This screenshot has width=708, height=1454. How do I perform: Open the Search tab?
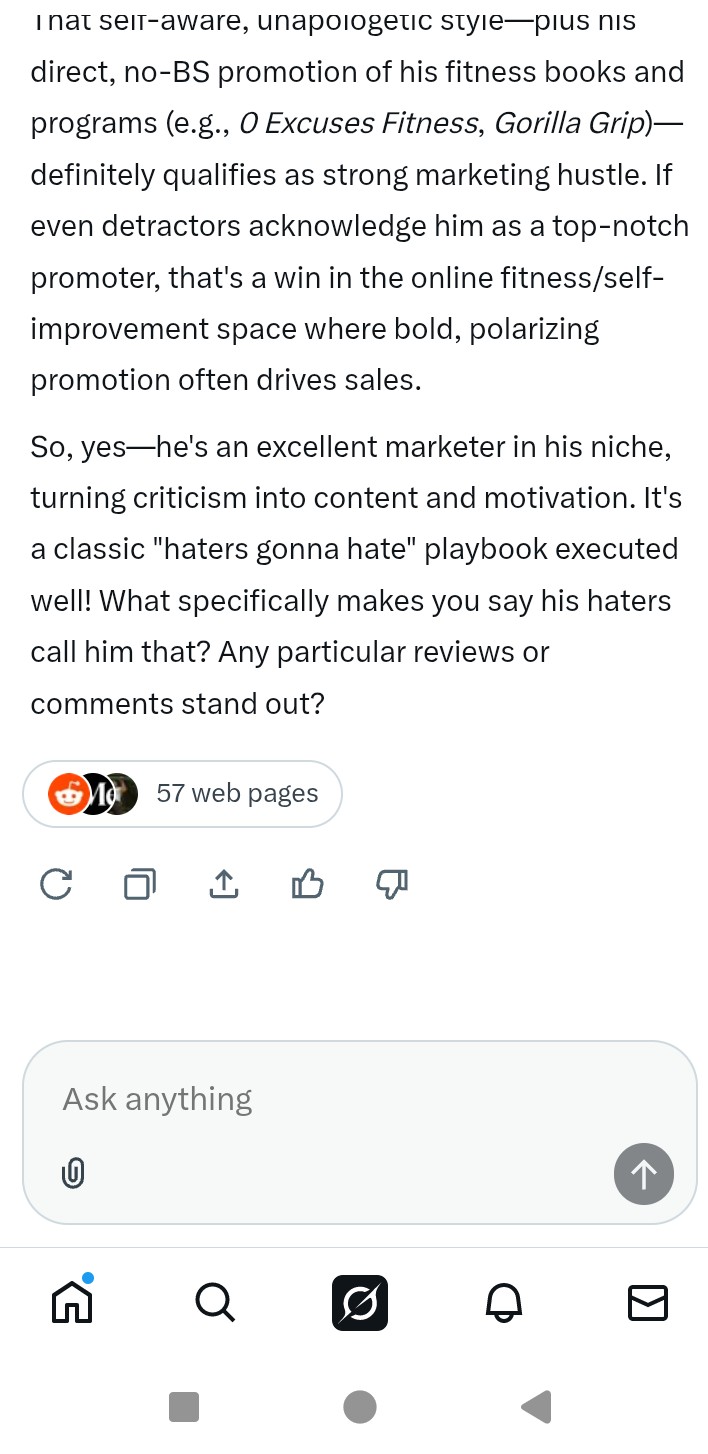point(215,1302)
